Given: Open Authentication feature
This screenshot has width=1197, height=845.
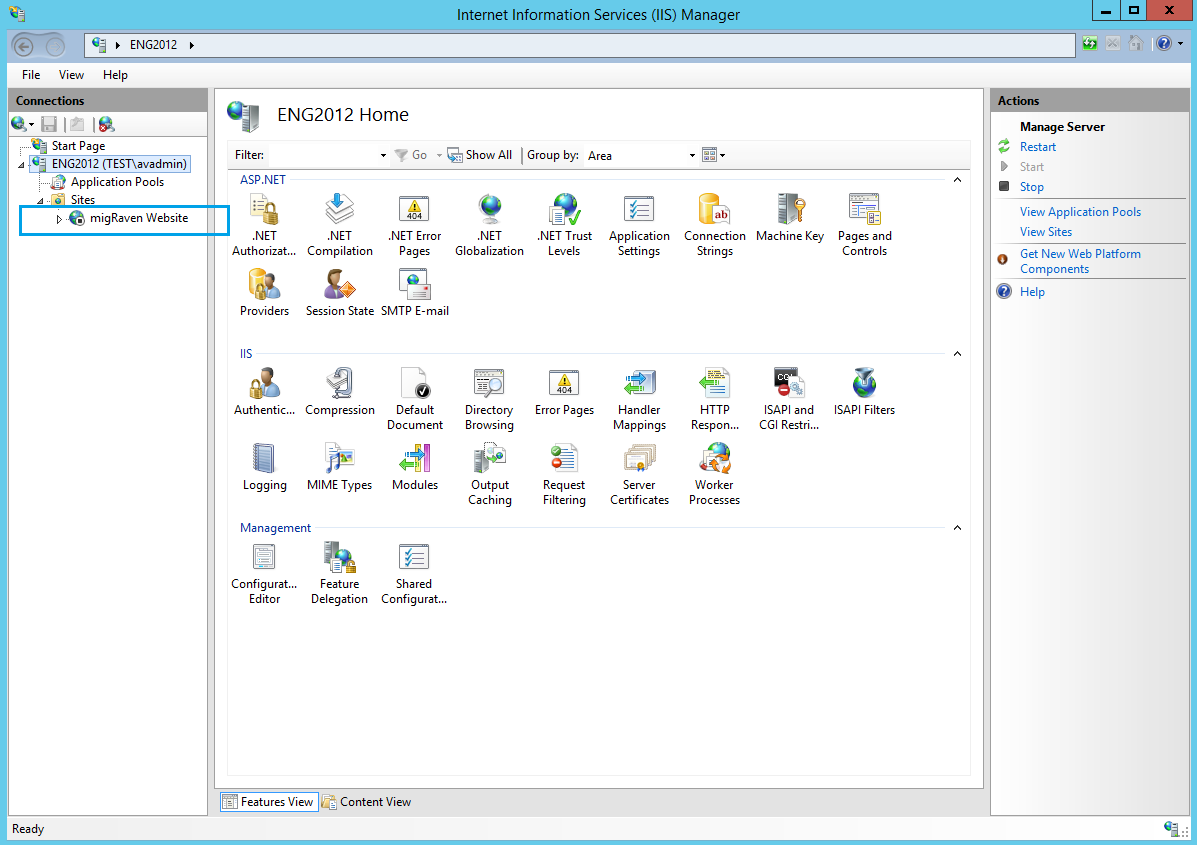Looking at the screenshot, I should pyautogui.click(x=264, y=392).
